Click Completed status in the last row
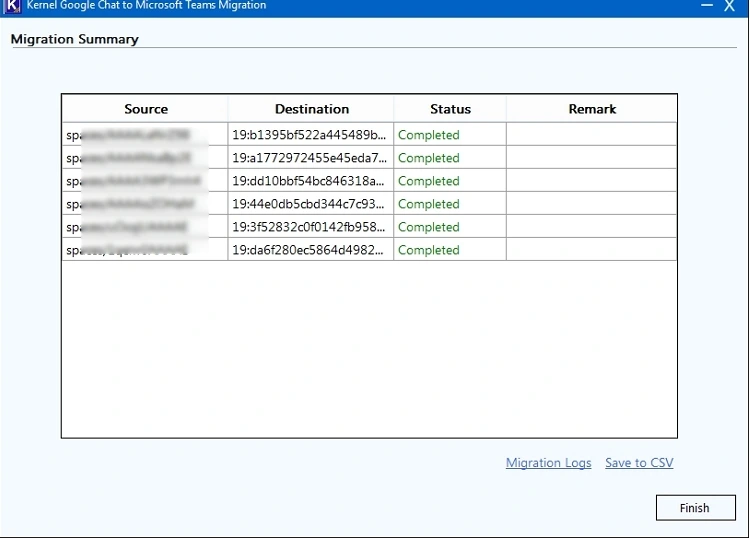Screen dimensions: 750x547 coord(429,250)
